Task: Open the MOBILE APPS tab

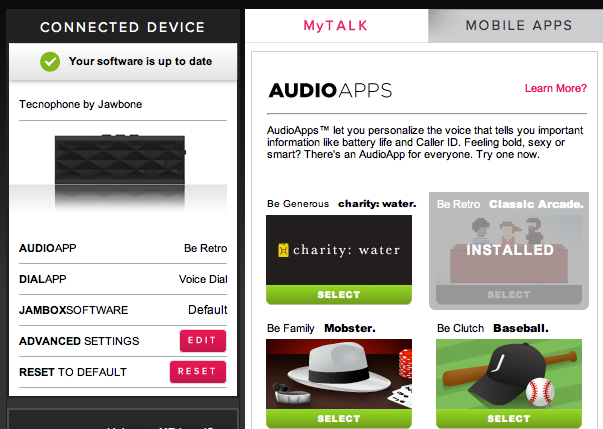Action: pyautogui.click(x=518, y=26)
